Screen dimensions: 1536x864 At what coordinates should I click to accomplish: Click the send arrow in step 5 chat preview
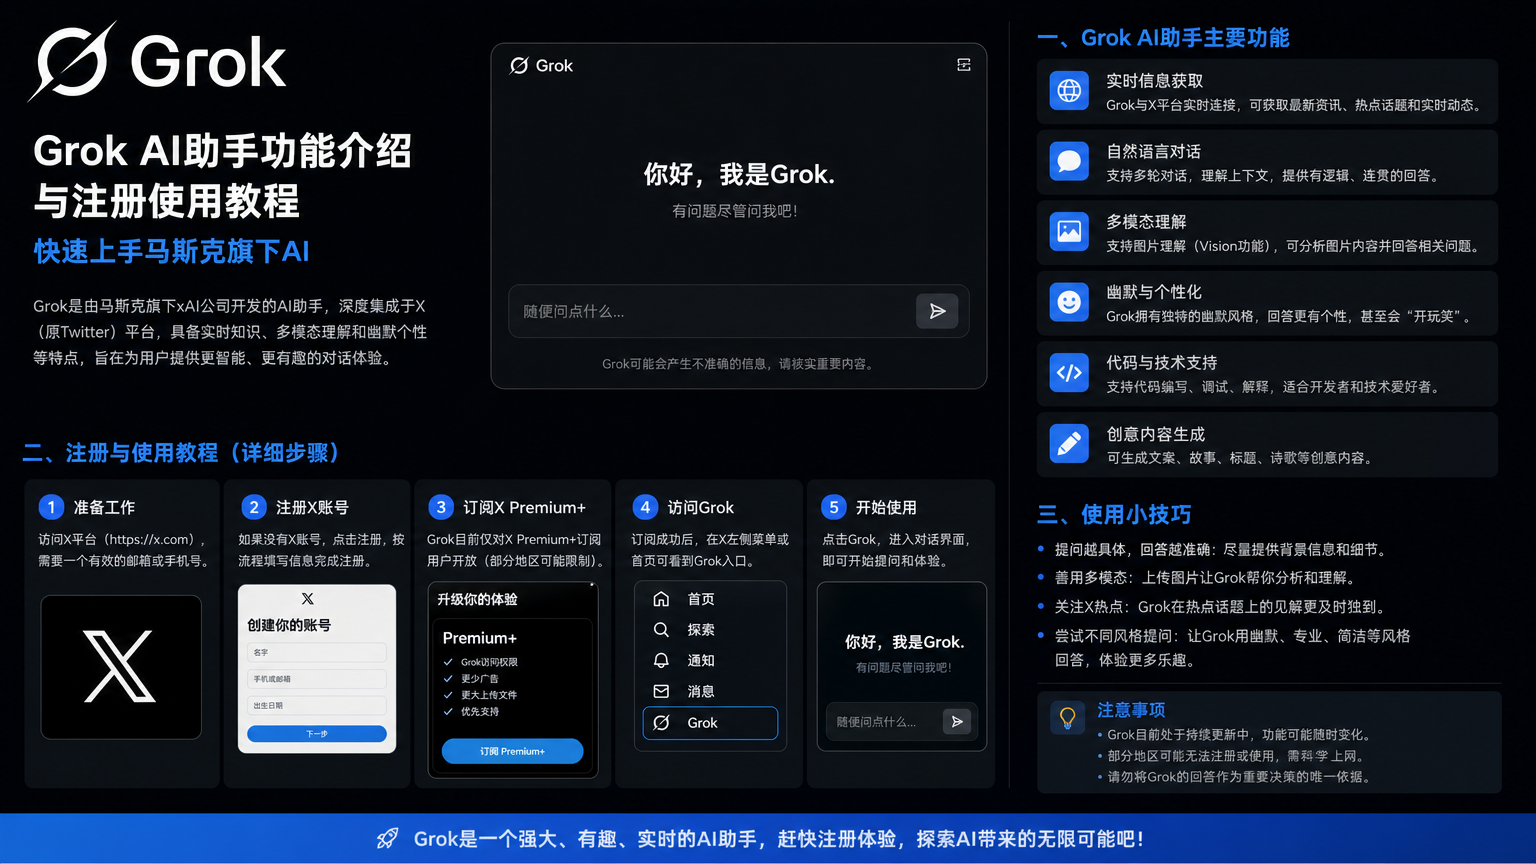(957, 721)
